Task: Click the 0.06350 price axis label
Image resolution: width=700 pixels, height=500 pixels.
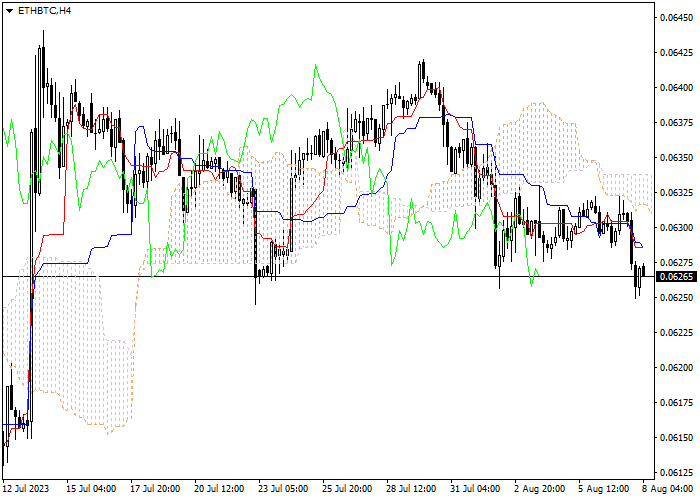Action: pyautogui.click(x=676, y=158)
